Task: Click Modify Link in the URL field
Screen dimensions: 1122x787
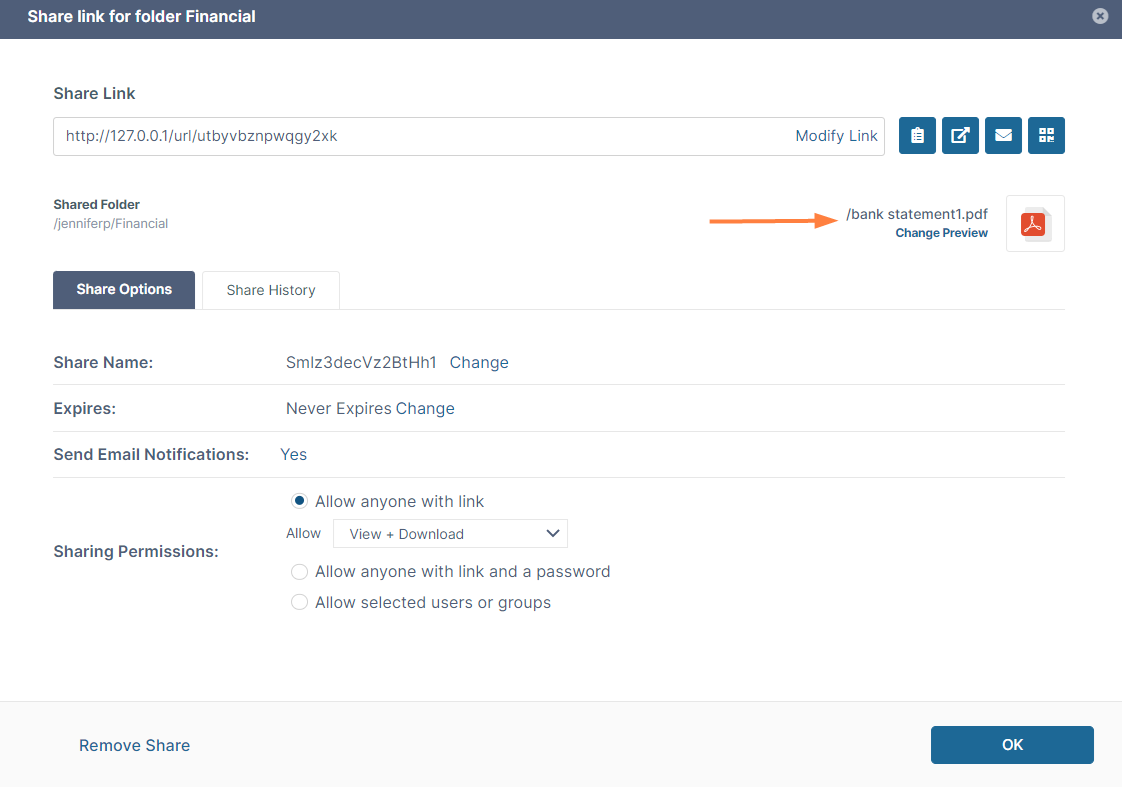Action: coord(836,136)
